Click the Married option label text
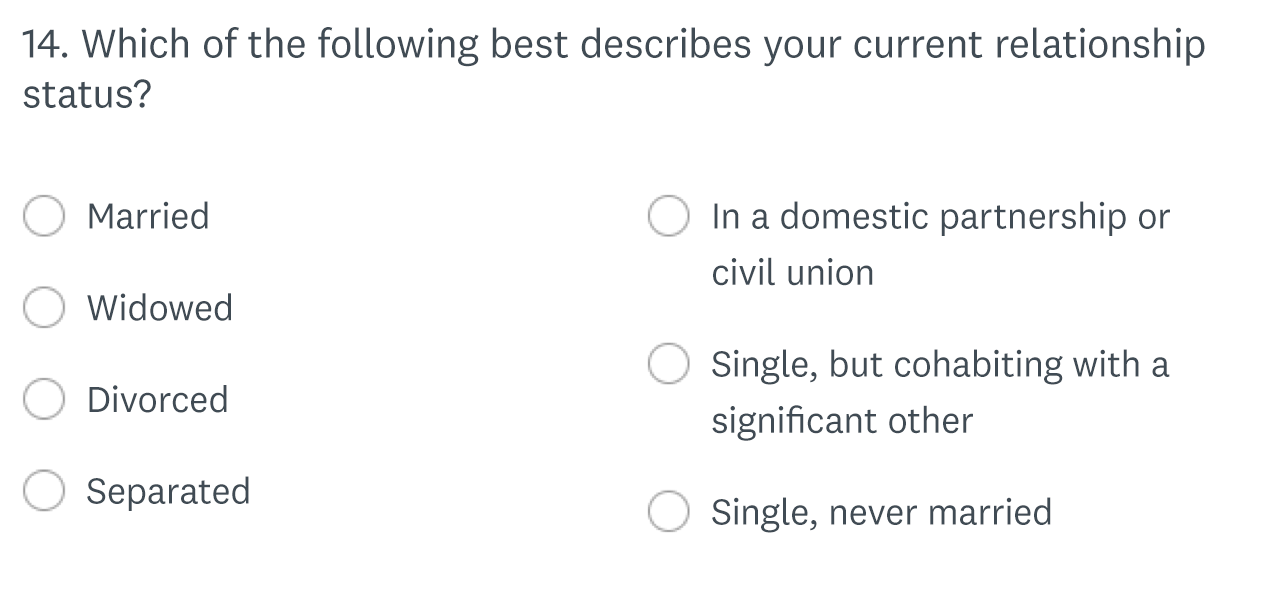The image size is (1264, 593). click(148, 216)
